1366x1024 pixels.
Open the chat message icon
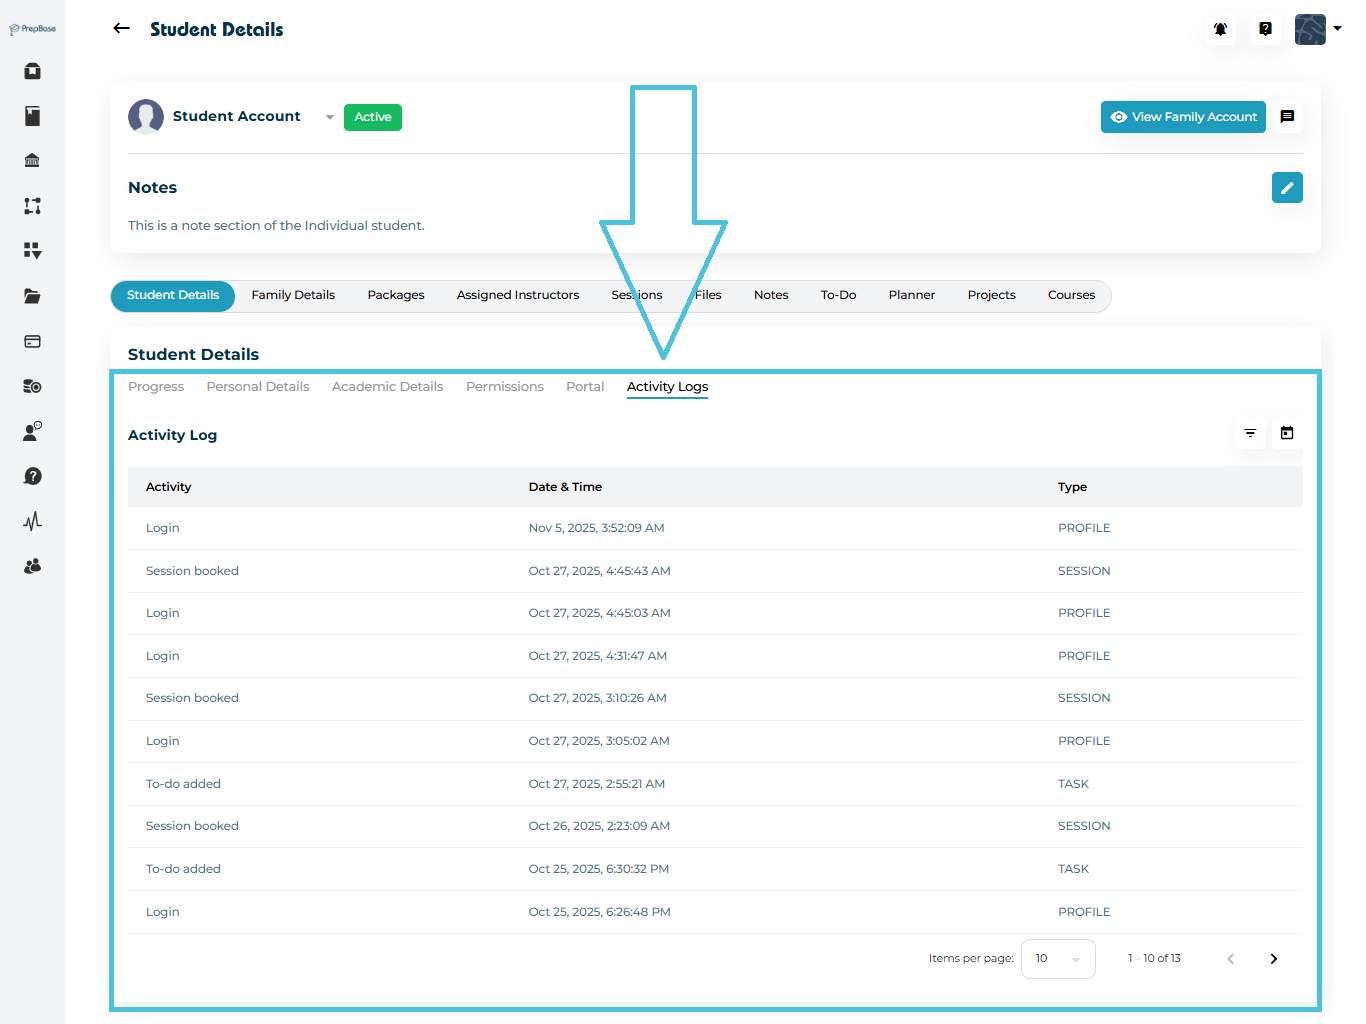coord(1287,117)
